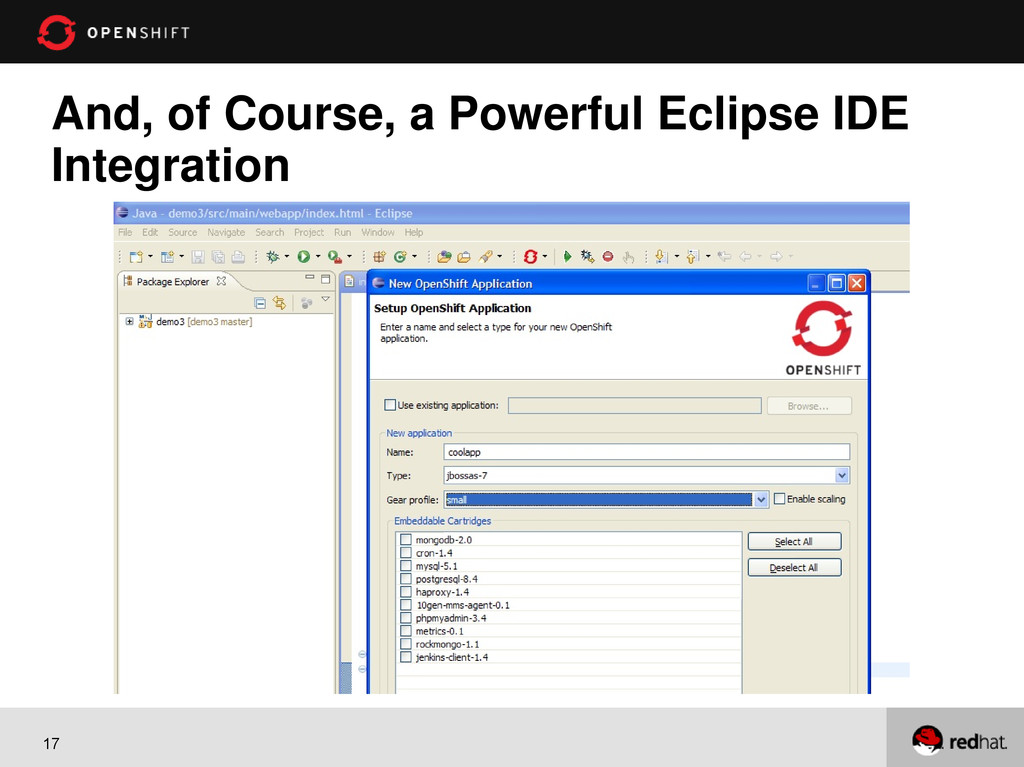
Task: Expand the demo3 project tree node
Action: click(129, 321)
